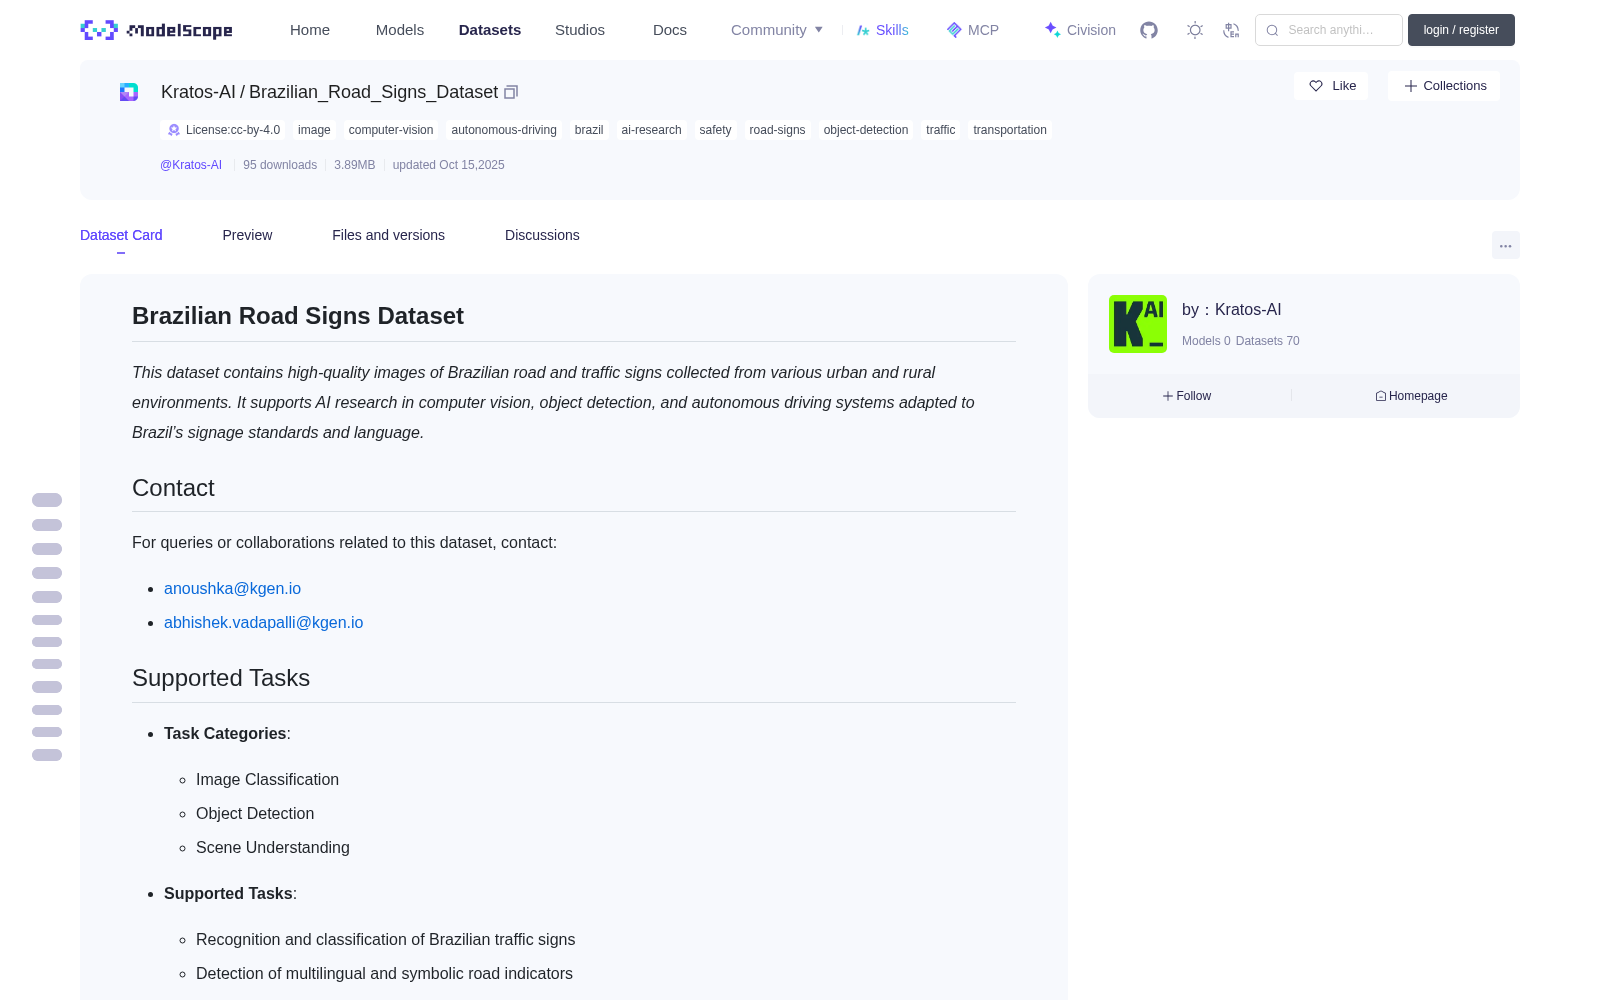Click the login / register button
1600x1000 pixels.
1461,30
